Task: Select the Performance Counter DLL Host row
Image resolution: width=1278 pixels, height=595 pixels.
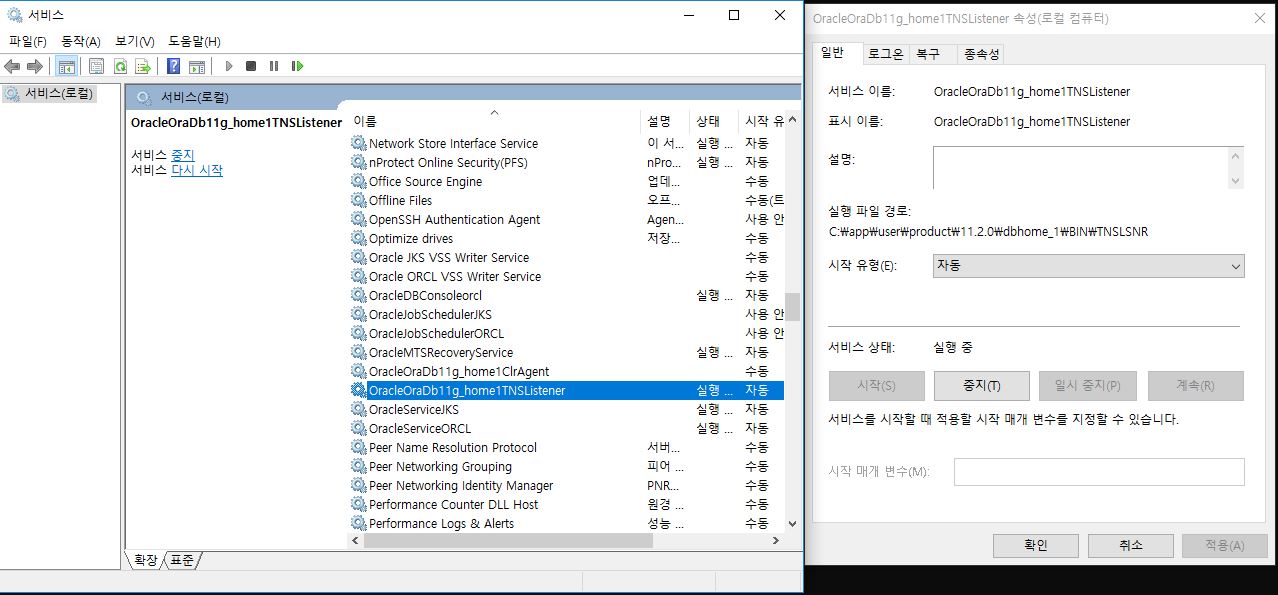Action: click(x=566, y=504)
